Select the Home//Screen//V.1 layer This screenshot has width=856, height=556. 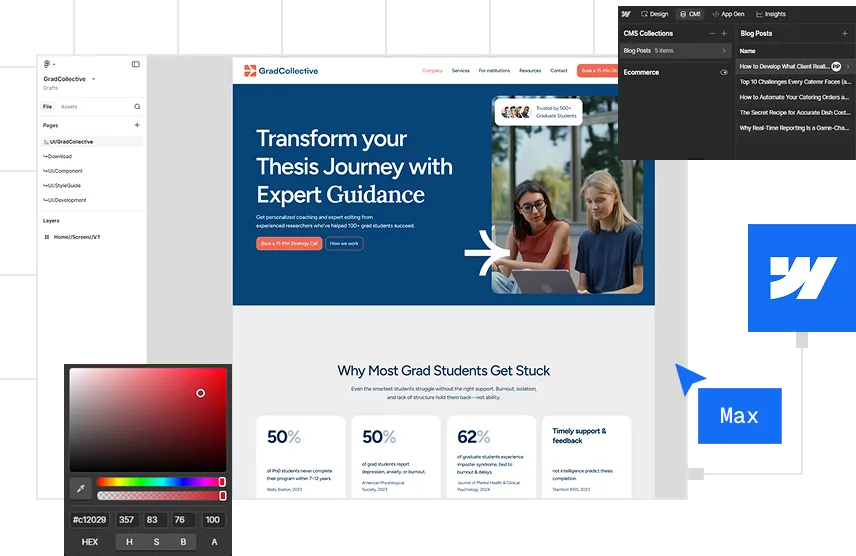(x=76, y=237)
